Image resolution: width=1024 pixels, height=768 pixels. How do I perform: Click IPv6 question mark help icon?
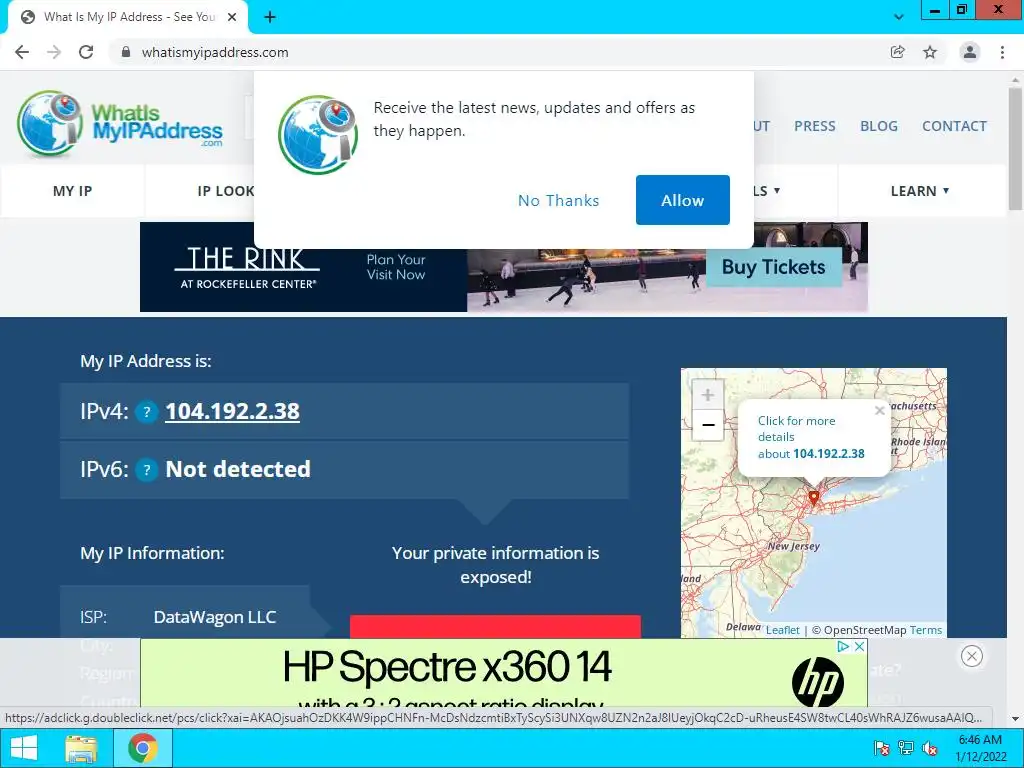pos(146,470)
